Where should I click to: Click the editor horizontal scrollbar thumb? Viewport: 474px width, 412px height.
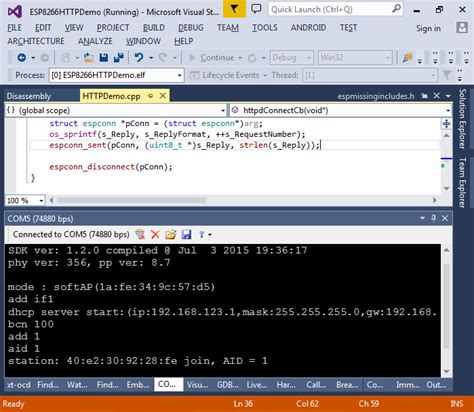coord(132,200)
